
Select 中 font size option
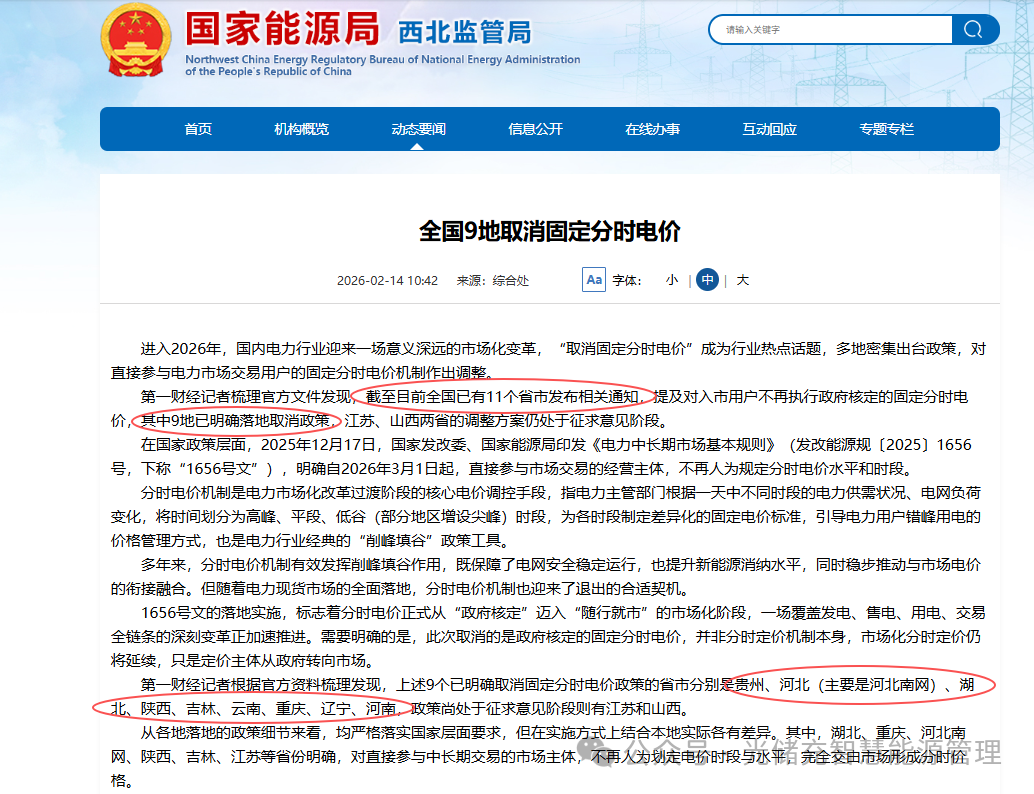point(707,280)
